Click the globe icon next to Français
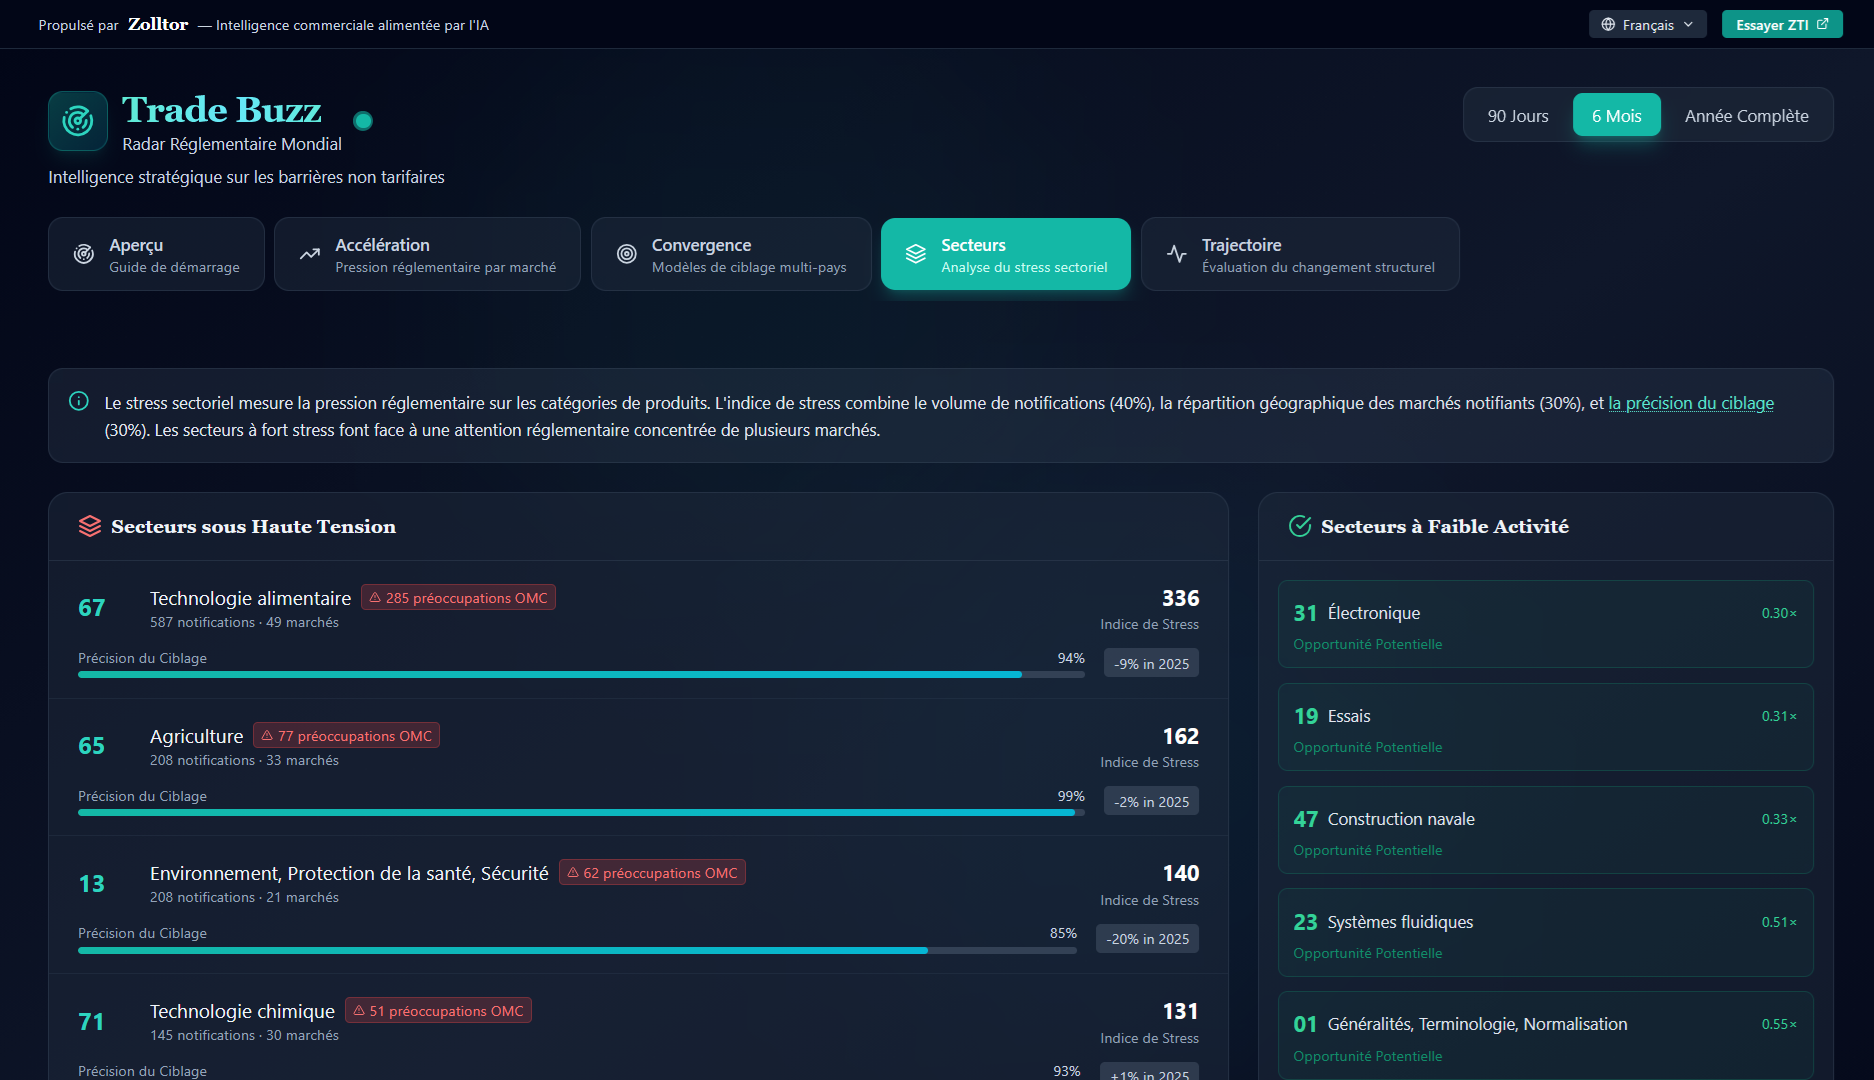The image size is (1874, 1080). pos(1610,24)
